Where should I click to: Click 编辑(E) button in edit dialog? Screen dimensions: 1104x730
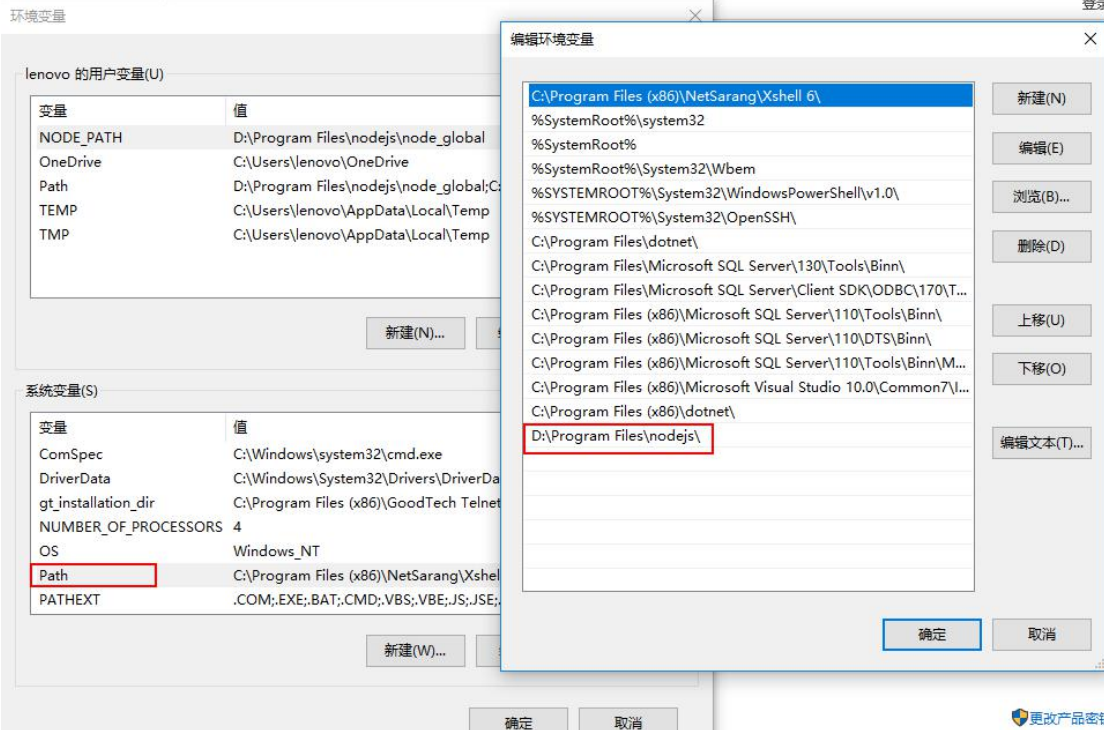[x=1041, y=148]
